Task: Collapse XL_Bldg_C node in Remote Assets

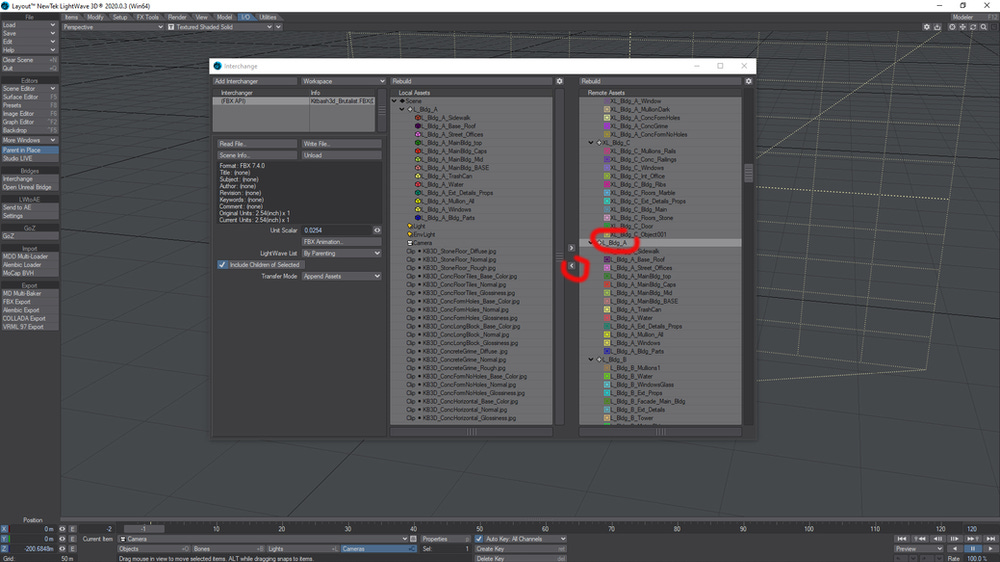Action: click(x=591, y=143)
